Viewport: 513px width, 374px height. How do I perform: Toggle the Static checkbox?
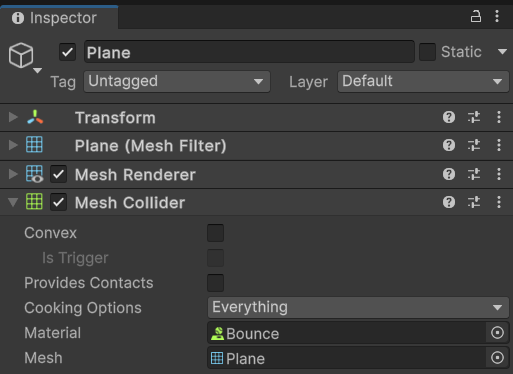[427, 52]
